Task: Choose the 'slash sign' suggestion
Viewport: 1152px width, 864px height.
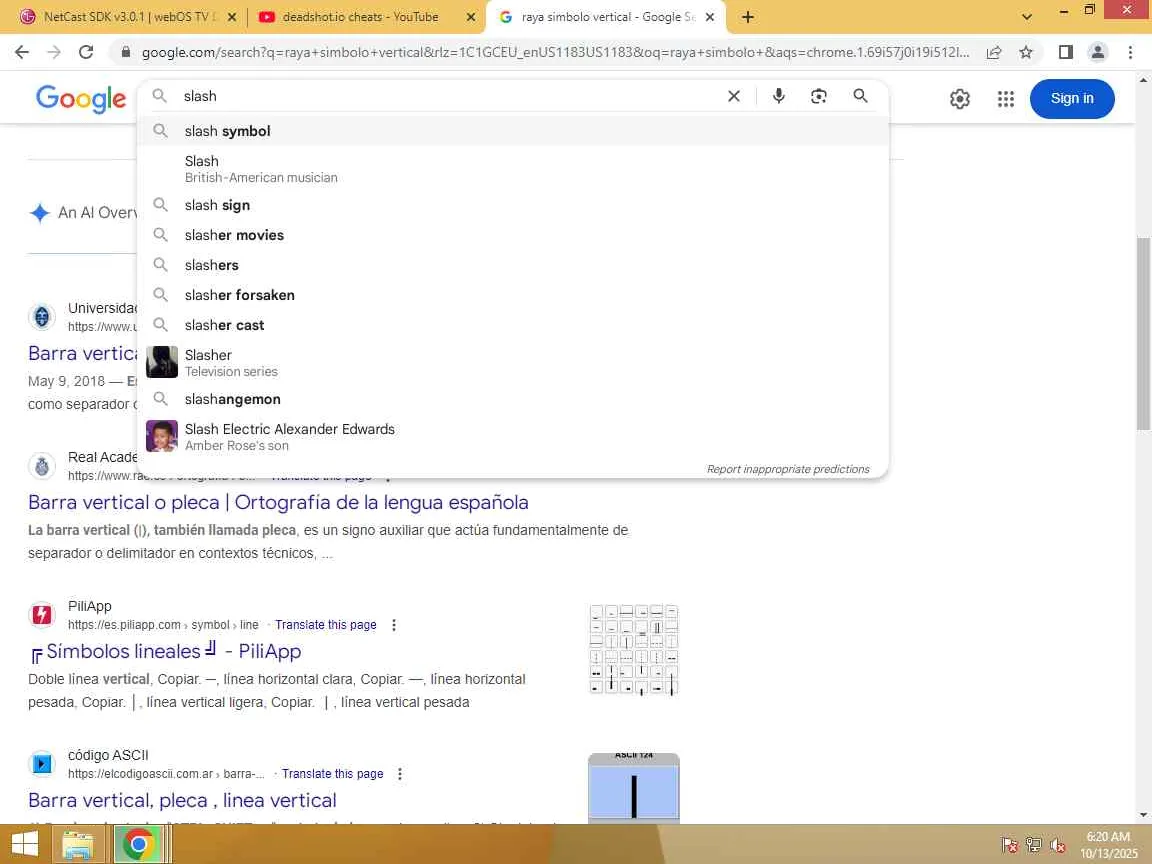Action: pyautogui.click(x=513, y=205)
